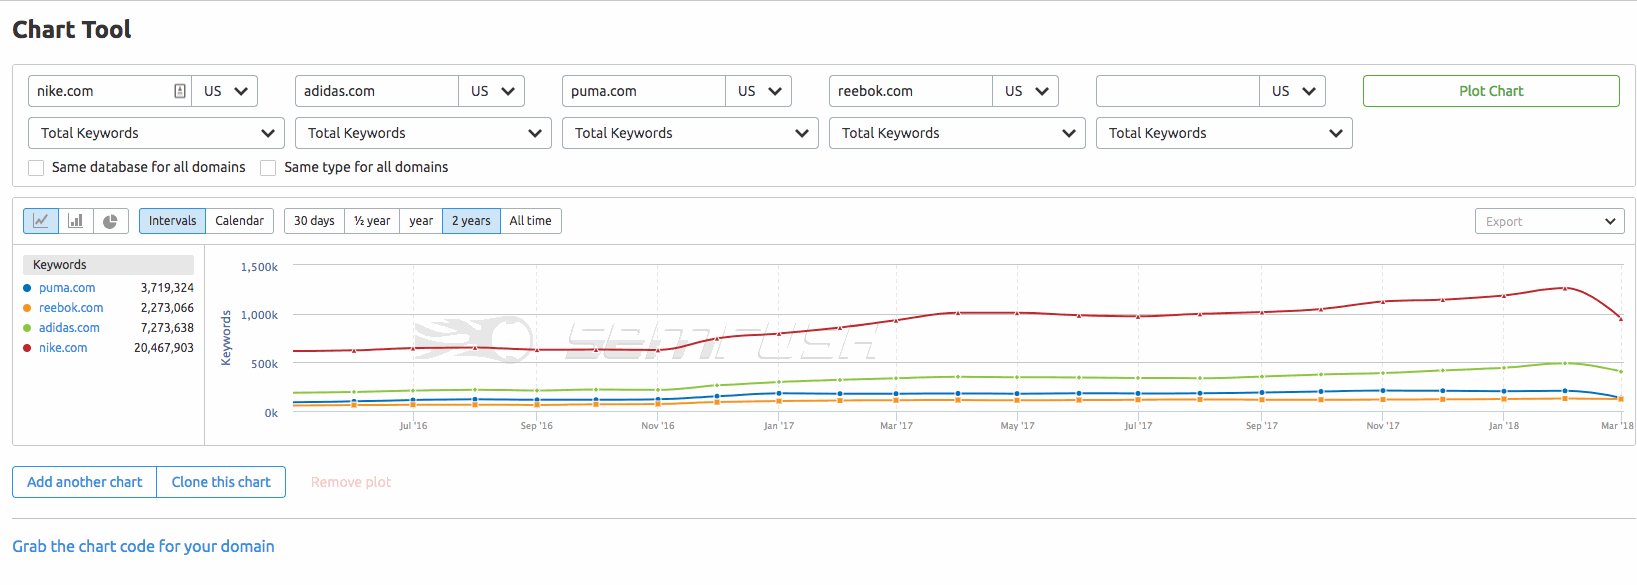Enable Same type for all domains
Image resolution: width=1637 pixels, height=585 pixels.
click(268, 168)
